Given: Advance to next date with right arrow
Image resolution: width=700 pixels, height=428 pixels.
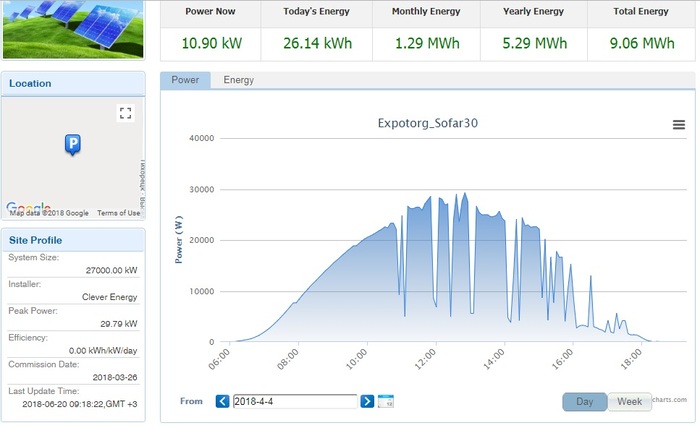Looking at the screenshot, I should tap(367, 401).
